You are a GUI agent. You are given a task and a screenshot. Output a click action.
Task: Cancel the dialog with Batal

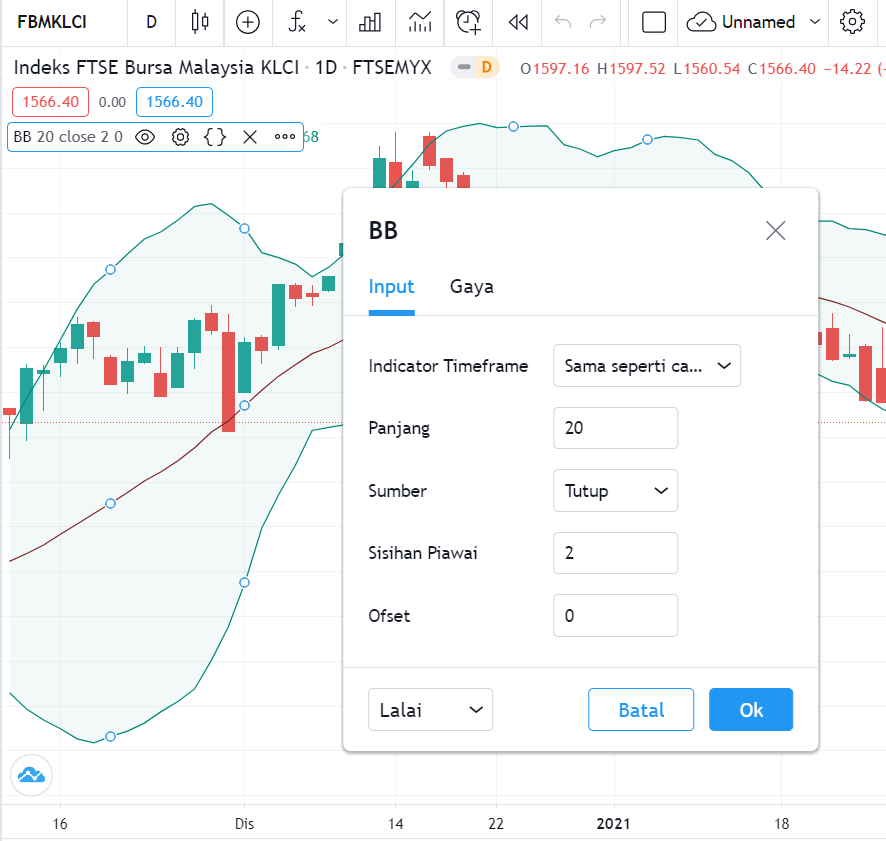click(x=641, y=709)
